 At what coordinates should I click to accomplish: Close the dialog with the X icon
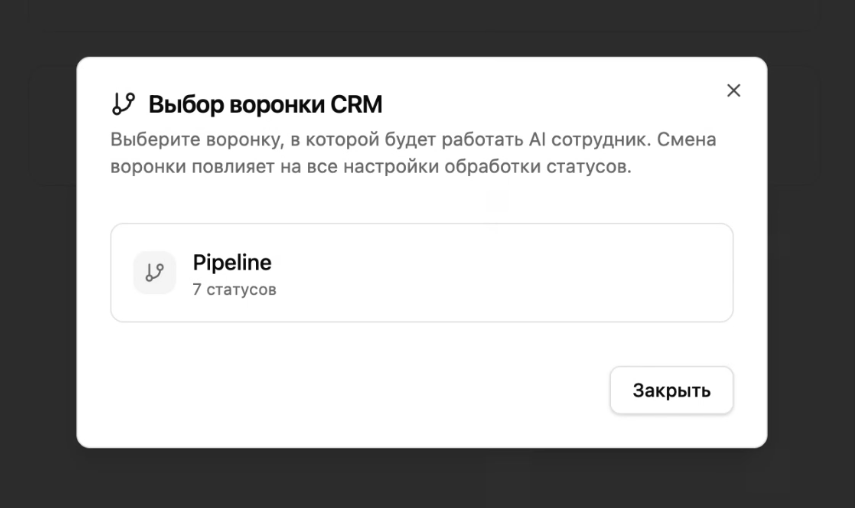tap(733, 91)
